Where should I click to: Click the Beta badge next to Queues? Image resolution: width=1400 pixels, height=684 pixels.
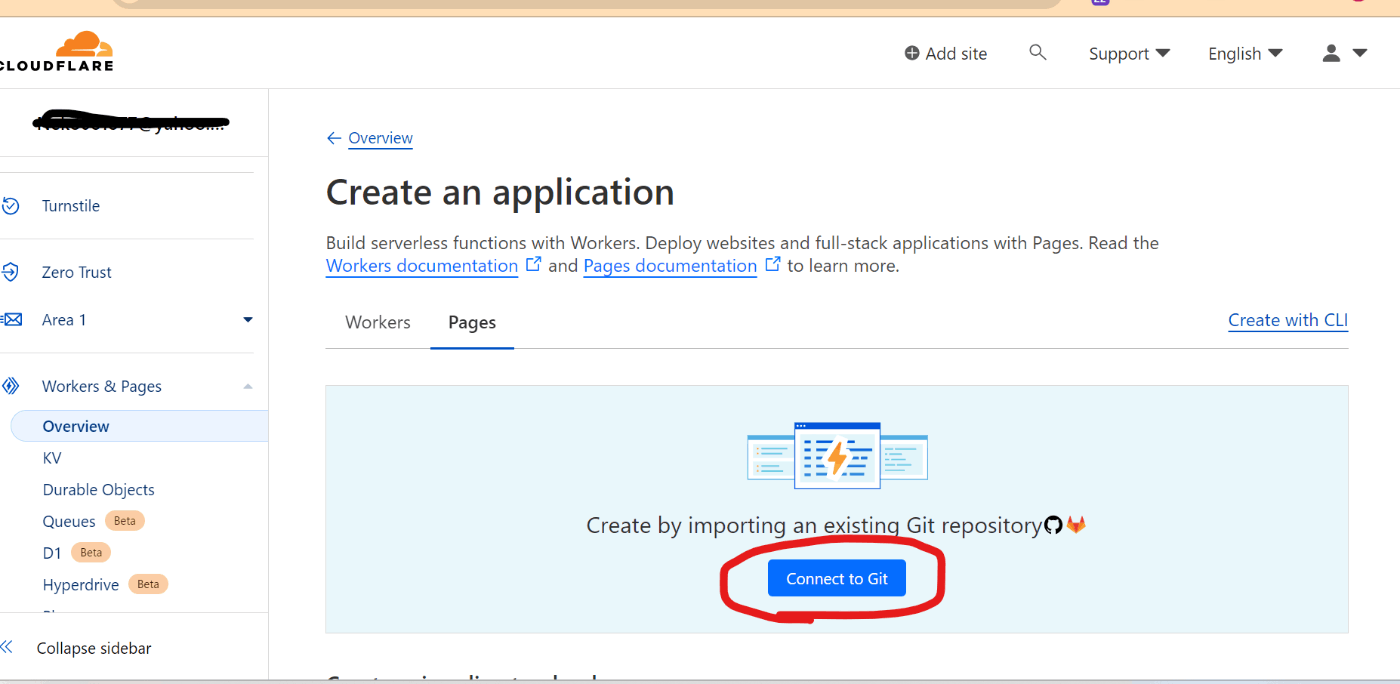[125, 521]
